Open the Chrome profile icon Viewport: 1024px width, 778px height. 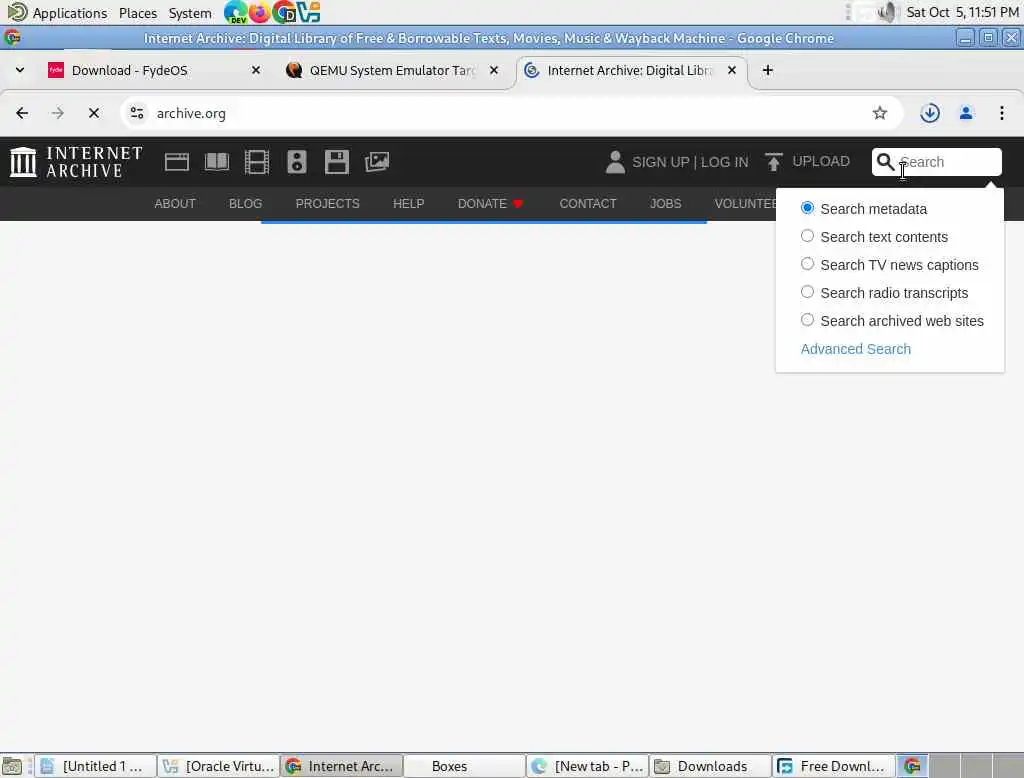click(x=966, y=113)
